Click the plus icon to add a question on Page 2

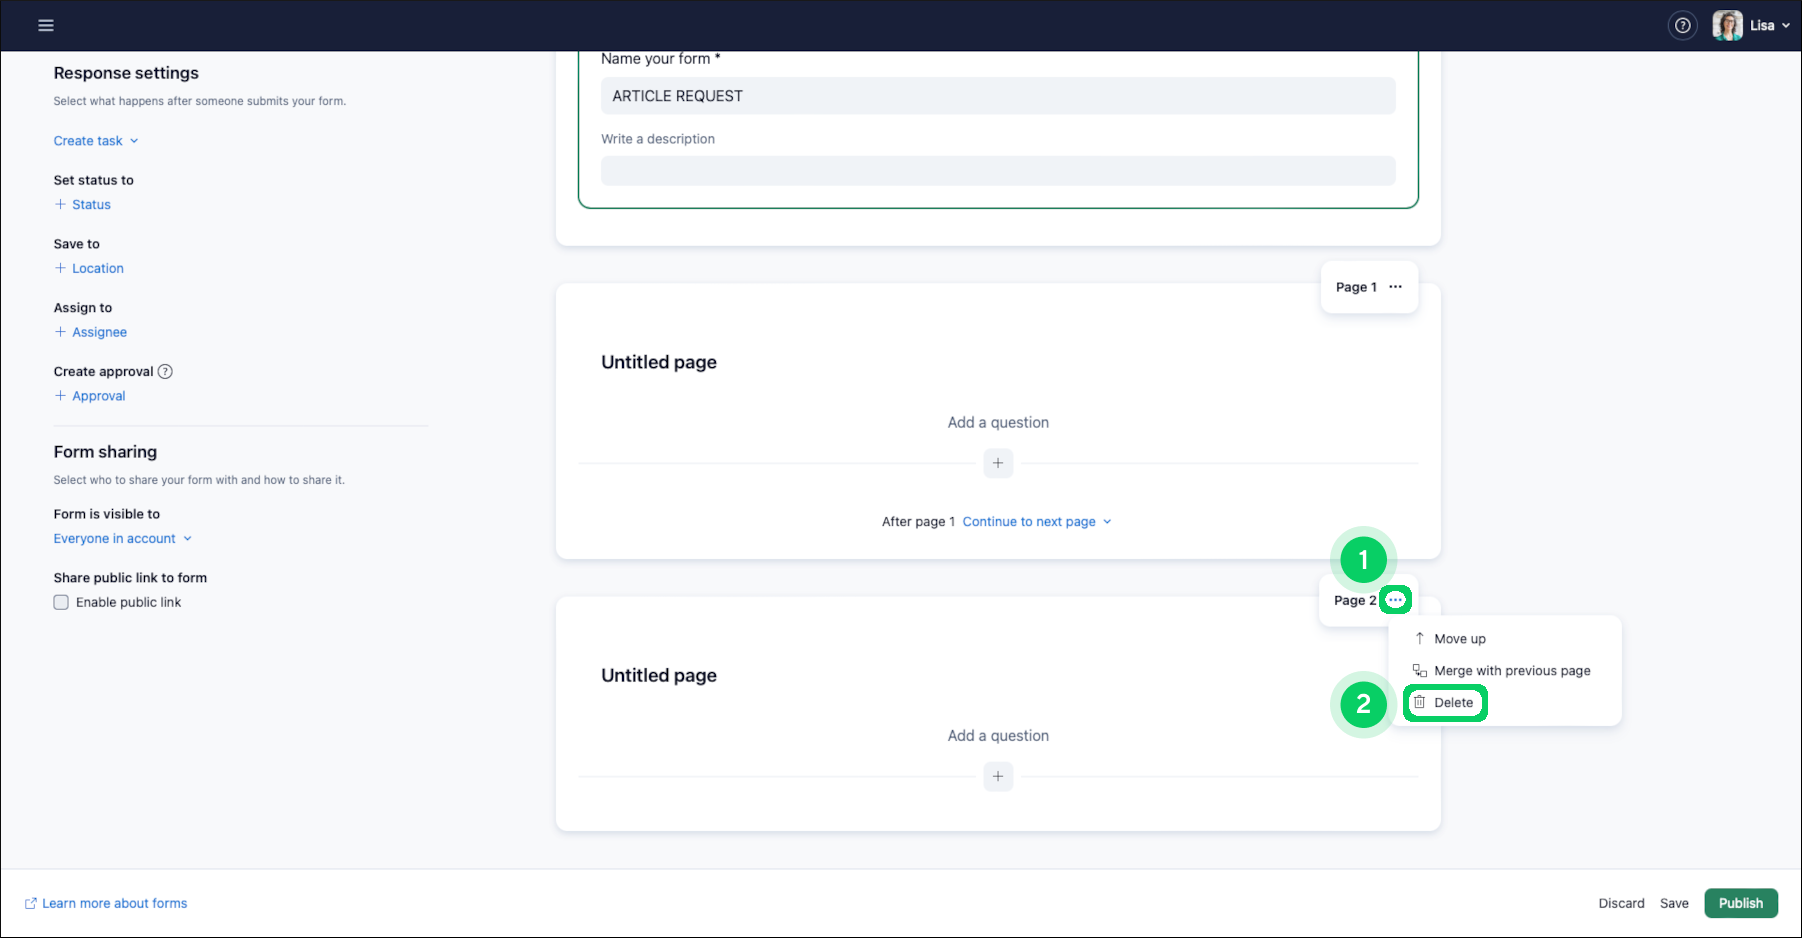[x=997, y=776]
